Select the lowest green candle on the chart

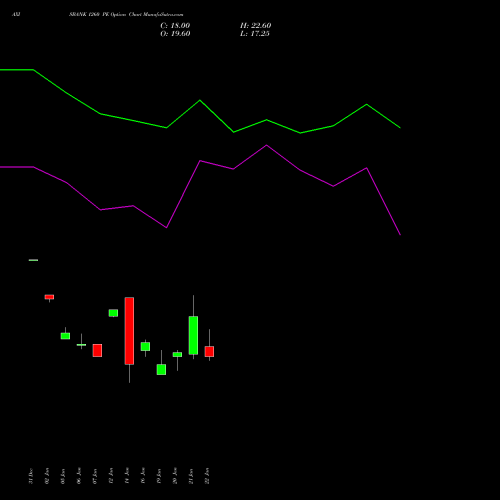click(161, 370)
